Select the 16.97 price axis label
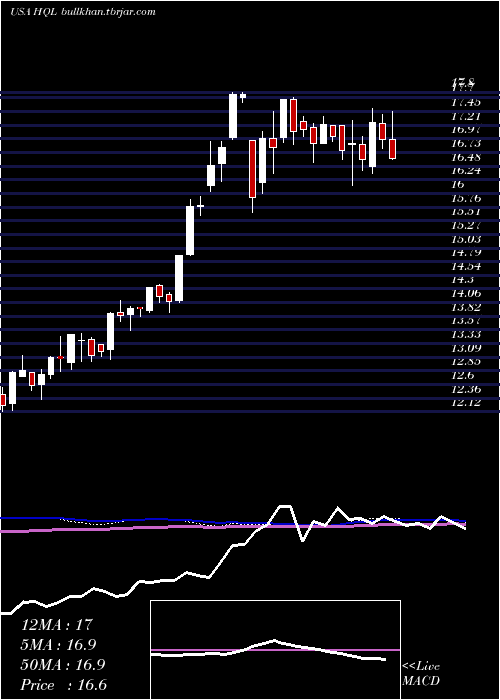 point(466,130)
